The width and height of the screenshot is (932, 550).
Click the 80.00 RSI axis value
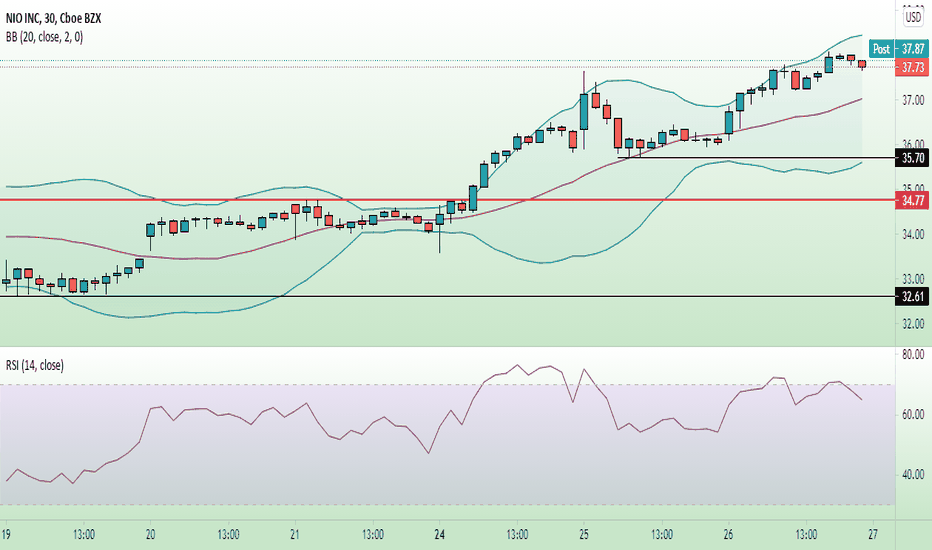coord(913,354)
